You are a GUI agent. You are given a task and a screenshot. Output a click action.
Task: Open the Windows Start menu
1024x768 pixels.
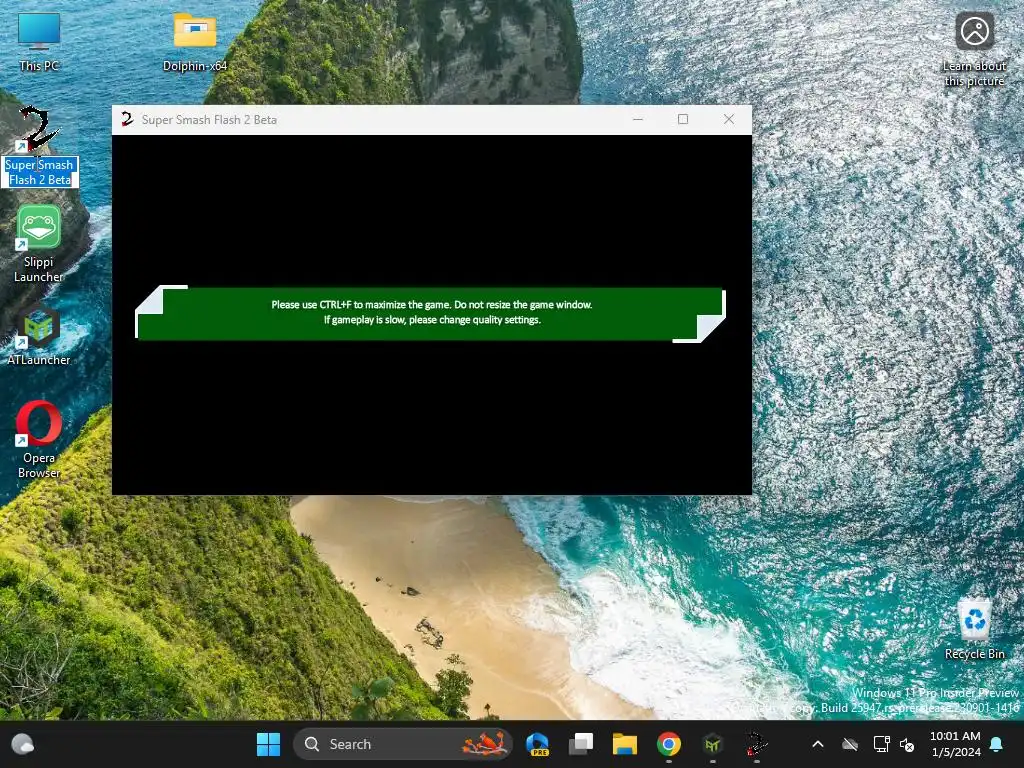pos(268,744)
